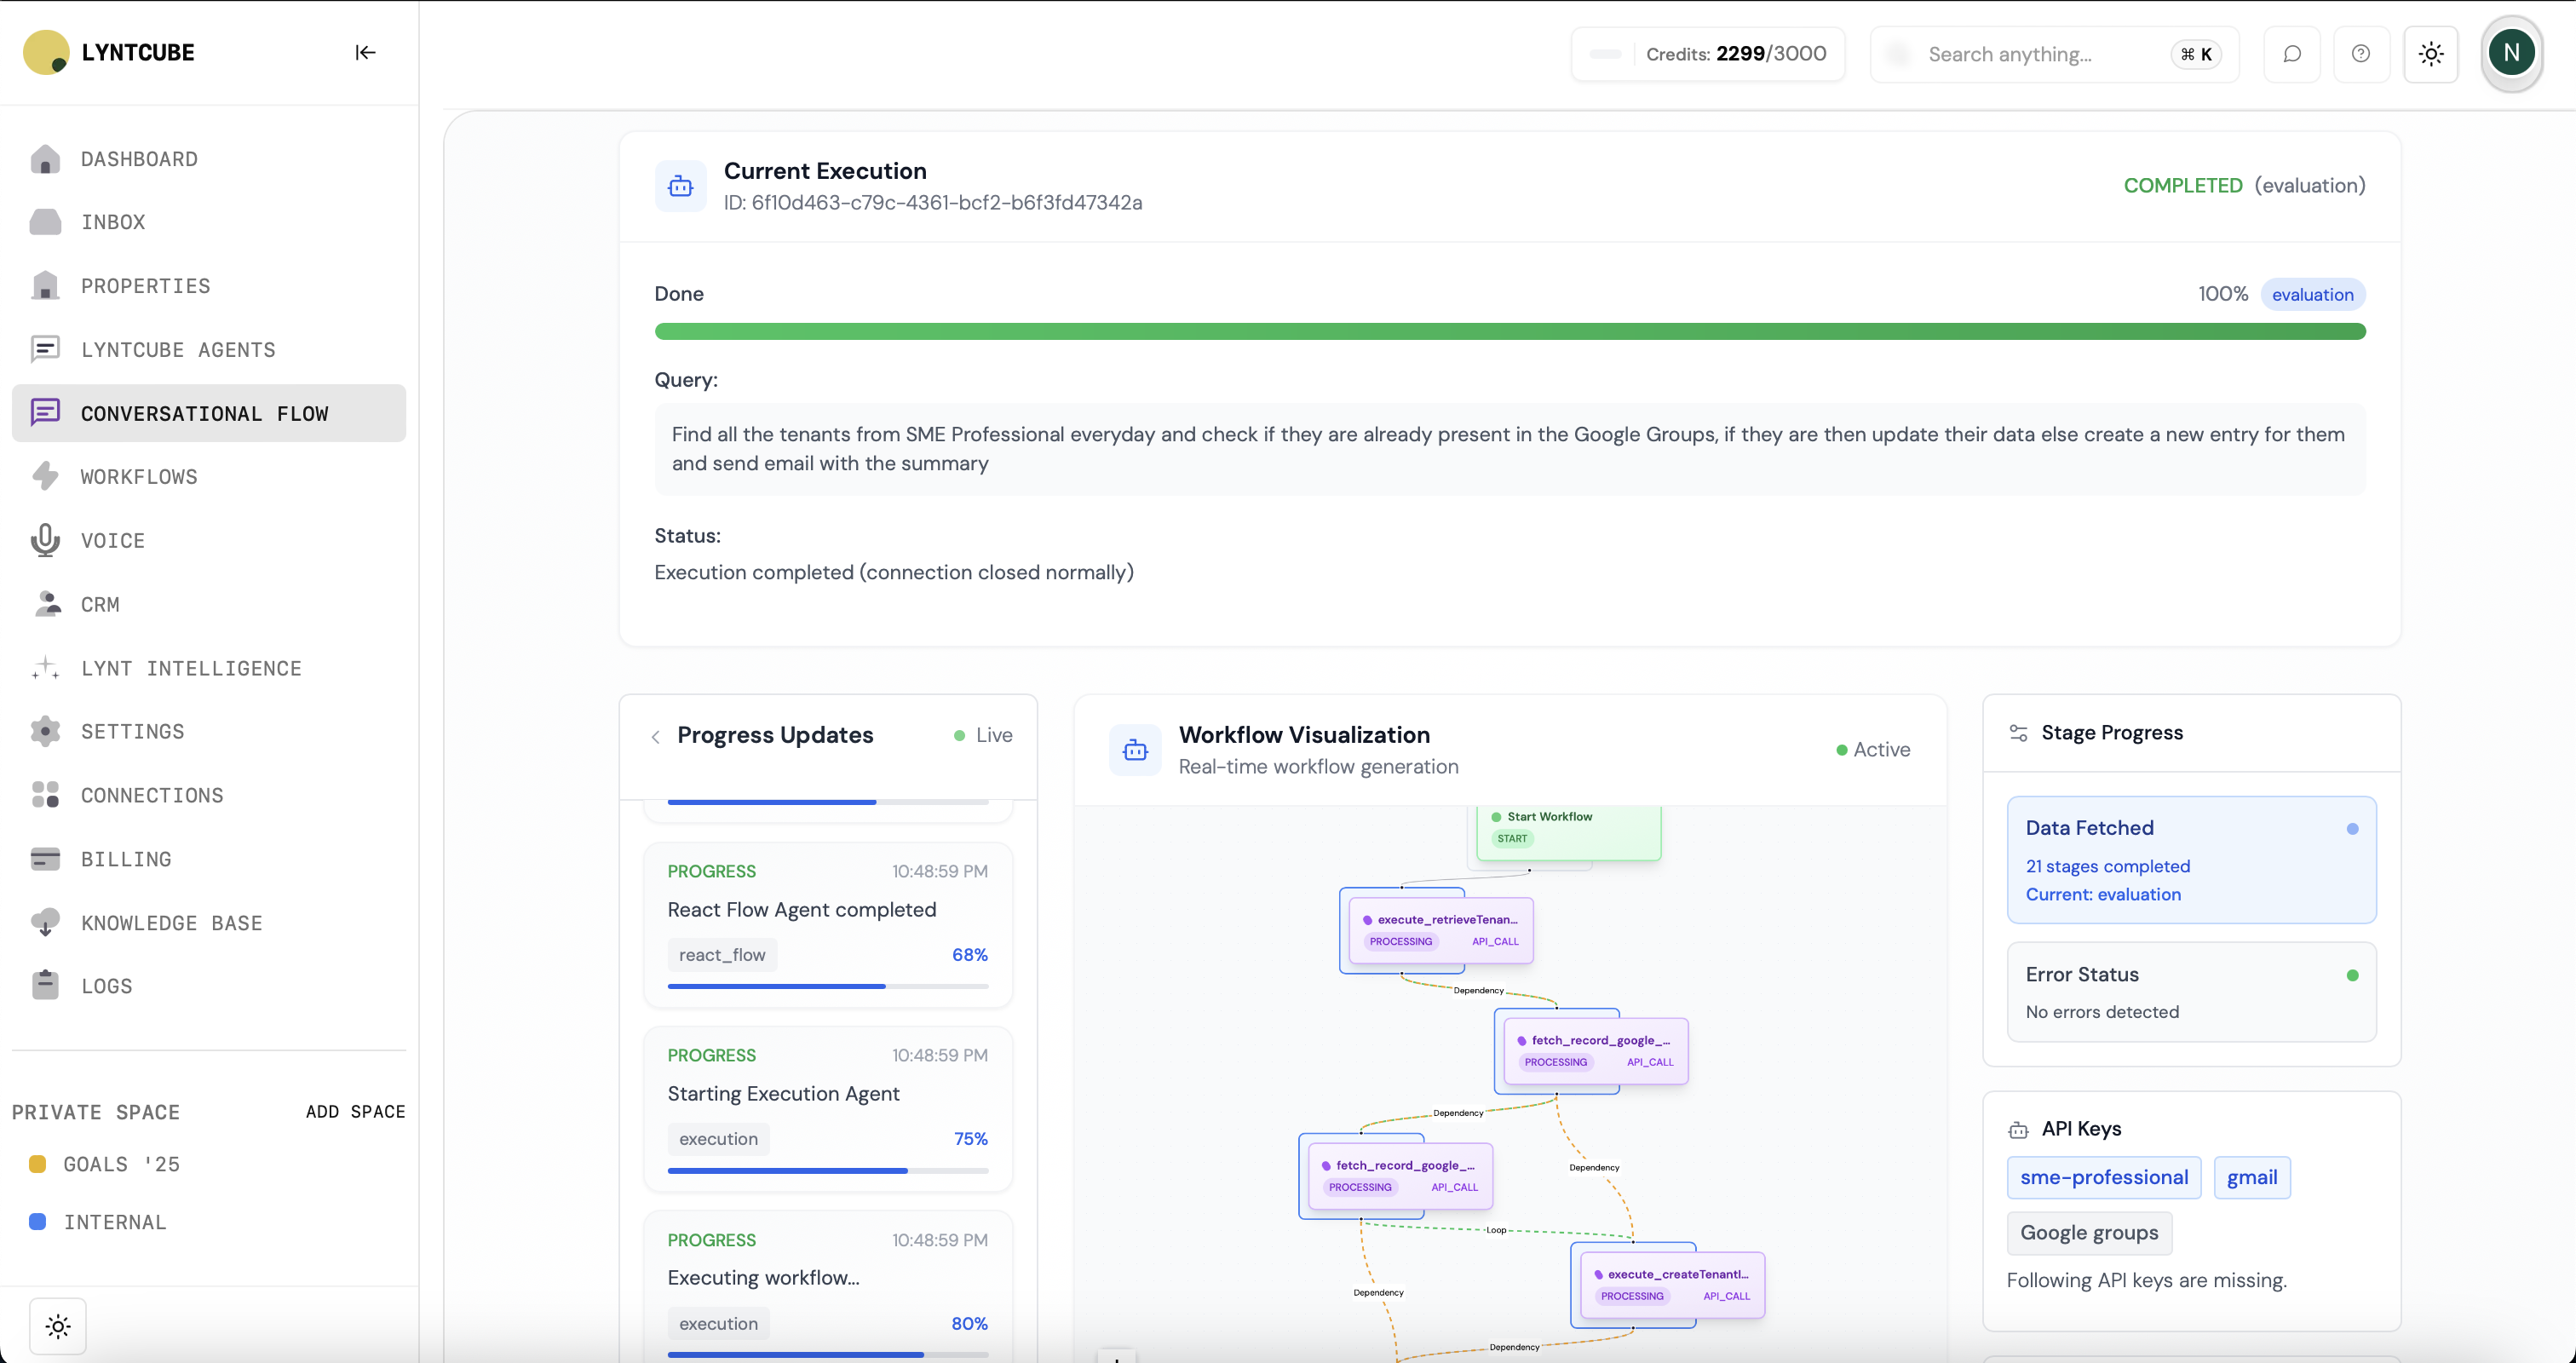The image size is (2576, 1363).
Task: Collapse the sidebar with arrow icon
Action: tap(365, 53)
